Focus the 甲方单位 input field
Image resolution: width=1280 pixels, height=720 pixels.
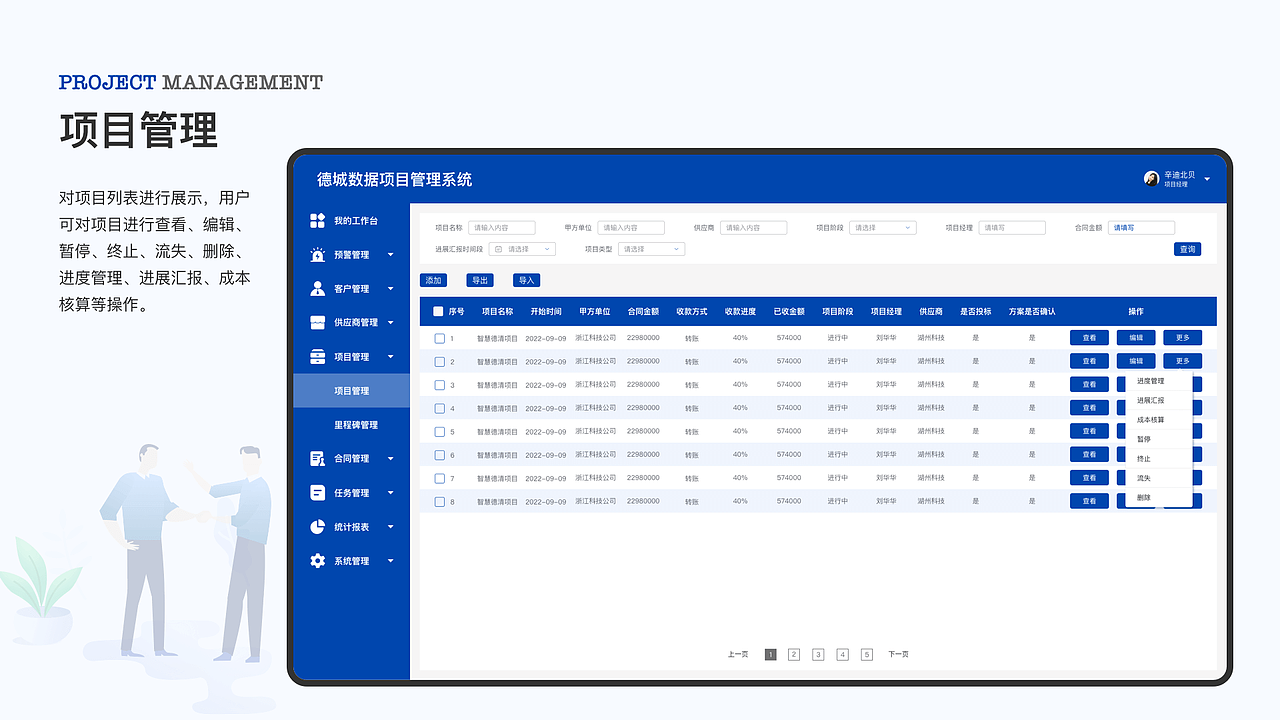pyautogui.click(x=631, y=228)
